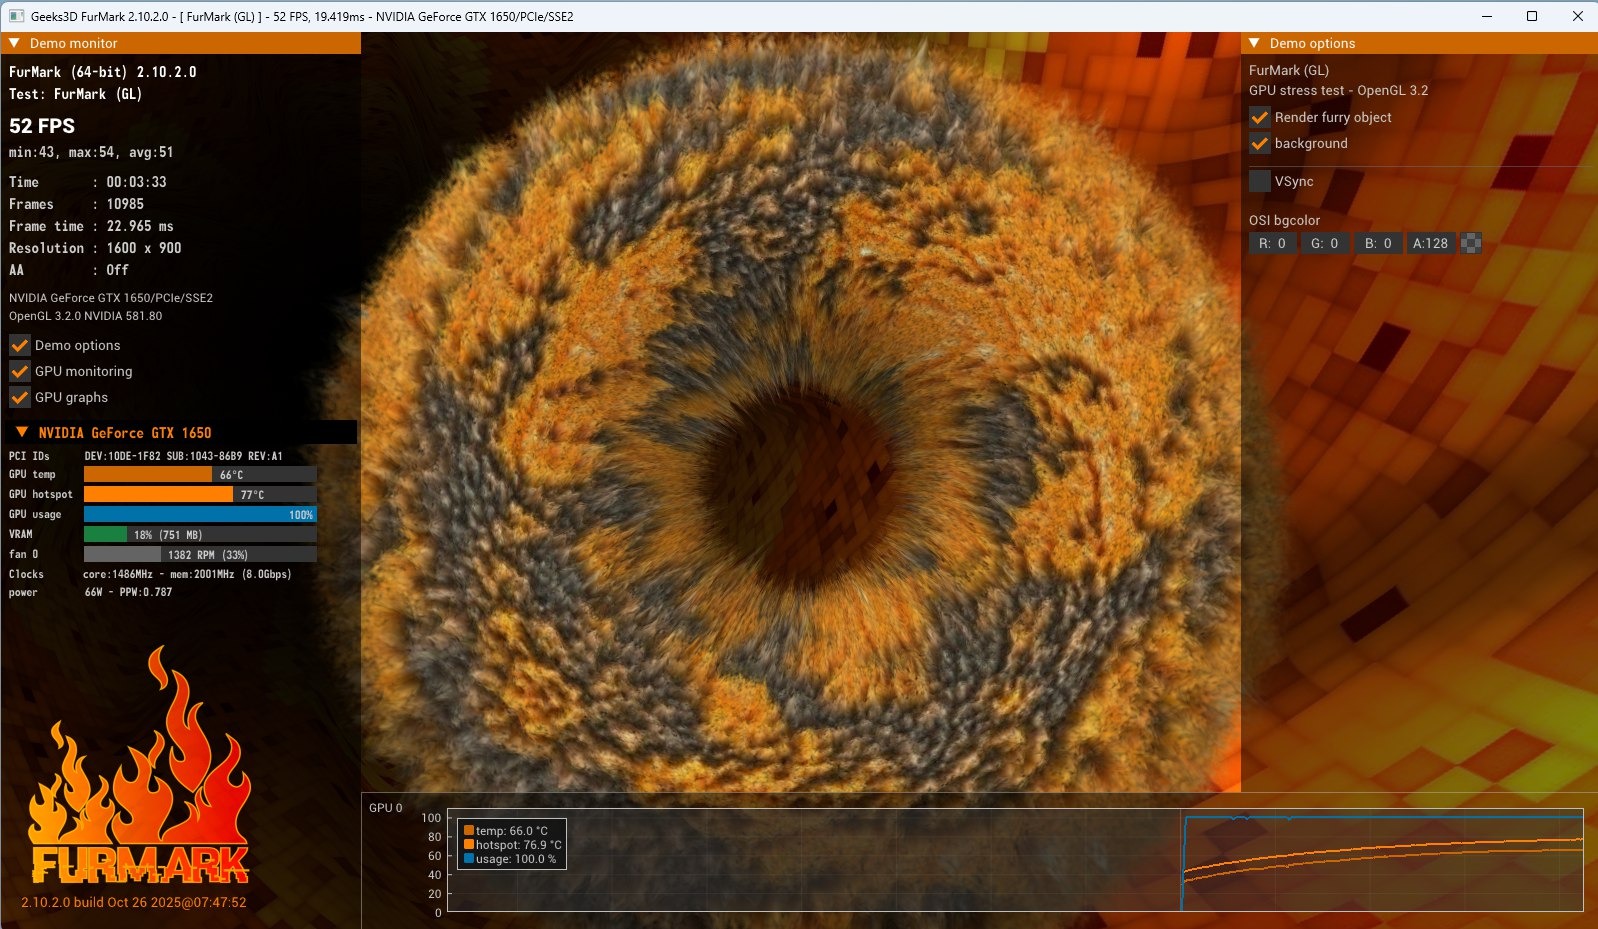Maximize the FurMark window
1598x929 pixels.
pyautogui.click(x=1532, y=16)
